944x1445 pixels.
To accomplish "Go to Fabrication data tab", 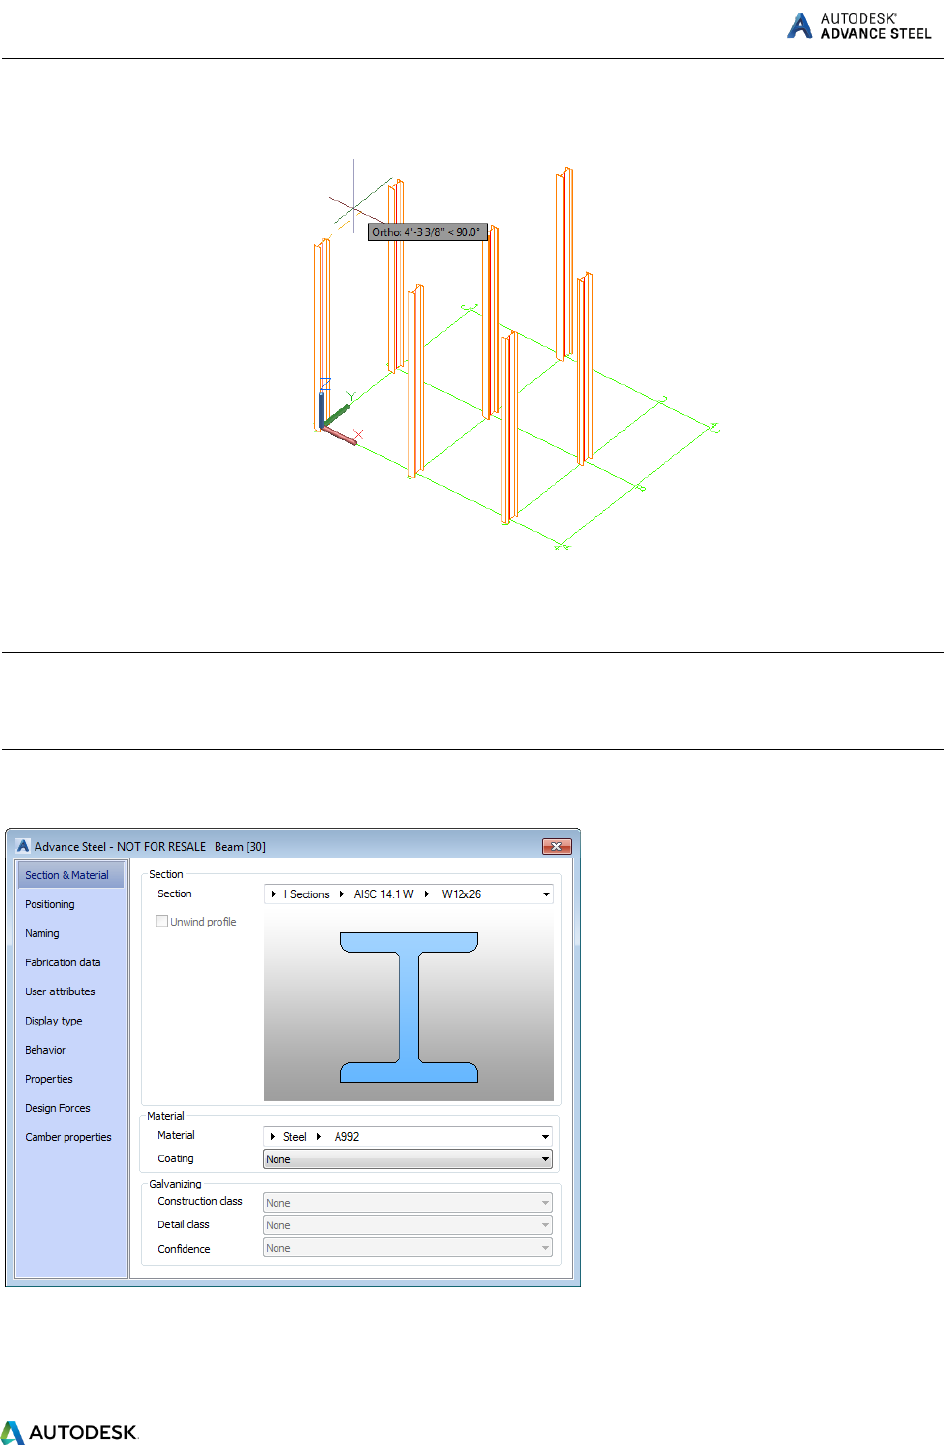I will [63, 962].
